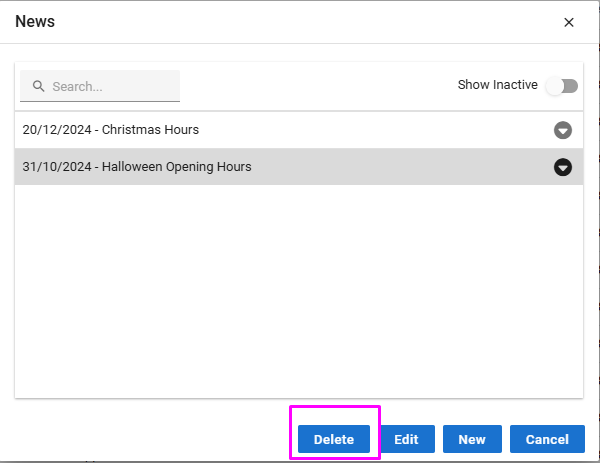
Task: Expand the Halloween Opening Hours row arrow
Action: 563,167
